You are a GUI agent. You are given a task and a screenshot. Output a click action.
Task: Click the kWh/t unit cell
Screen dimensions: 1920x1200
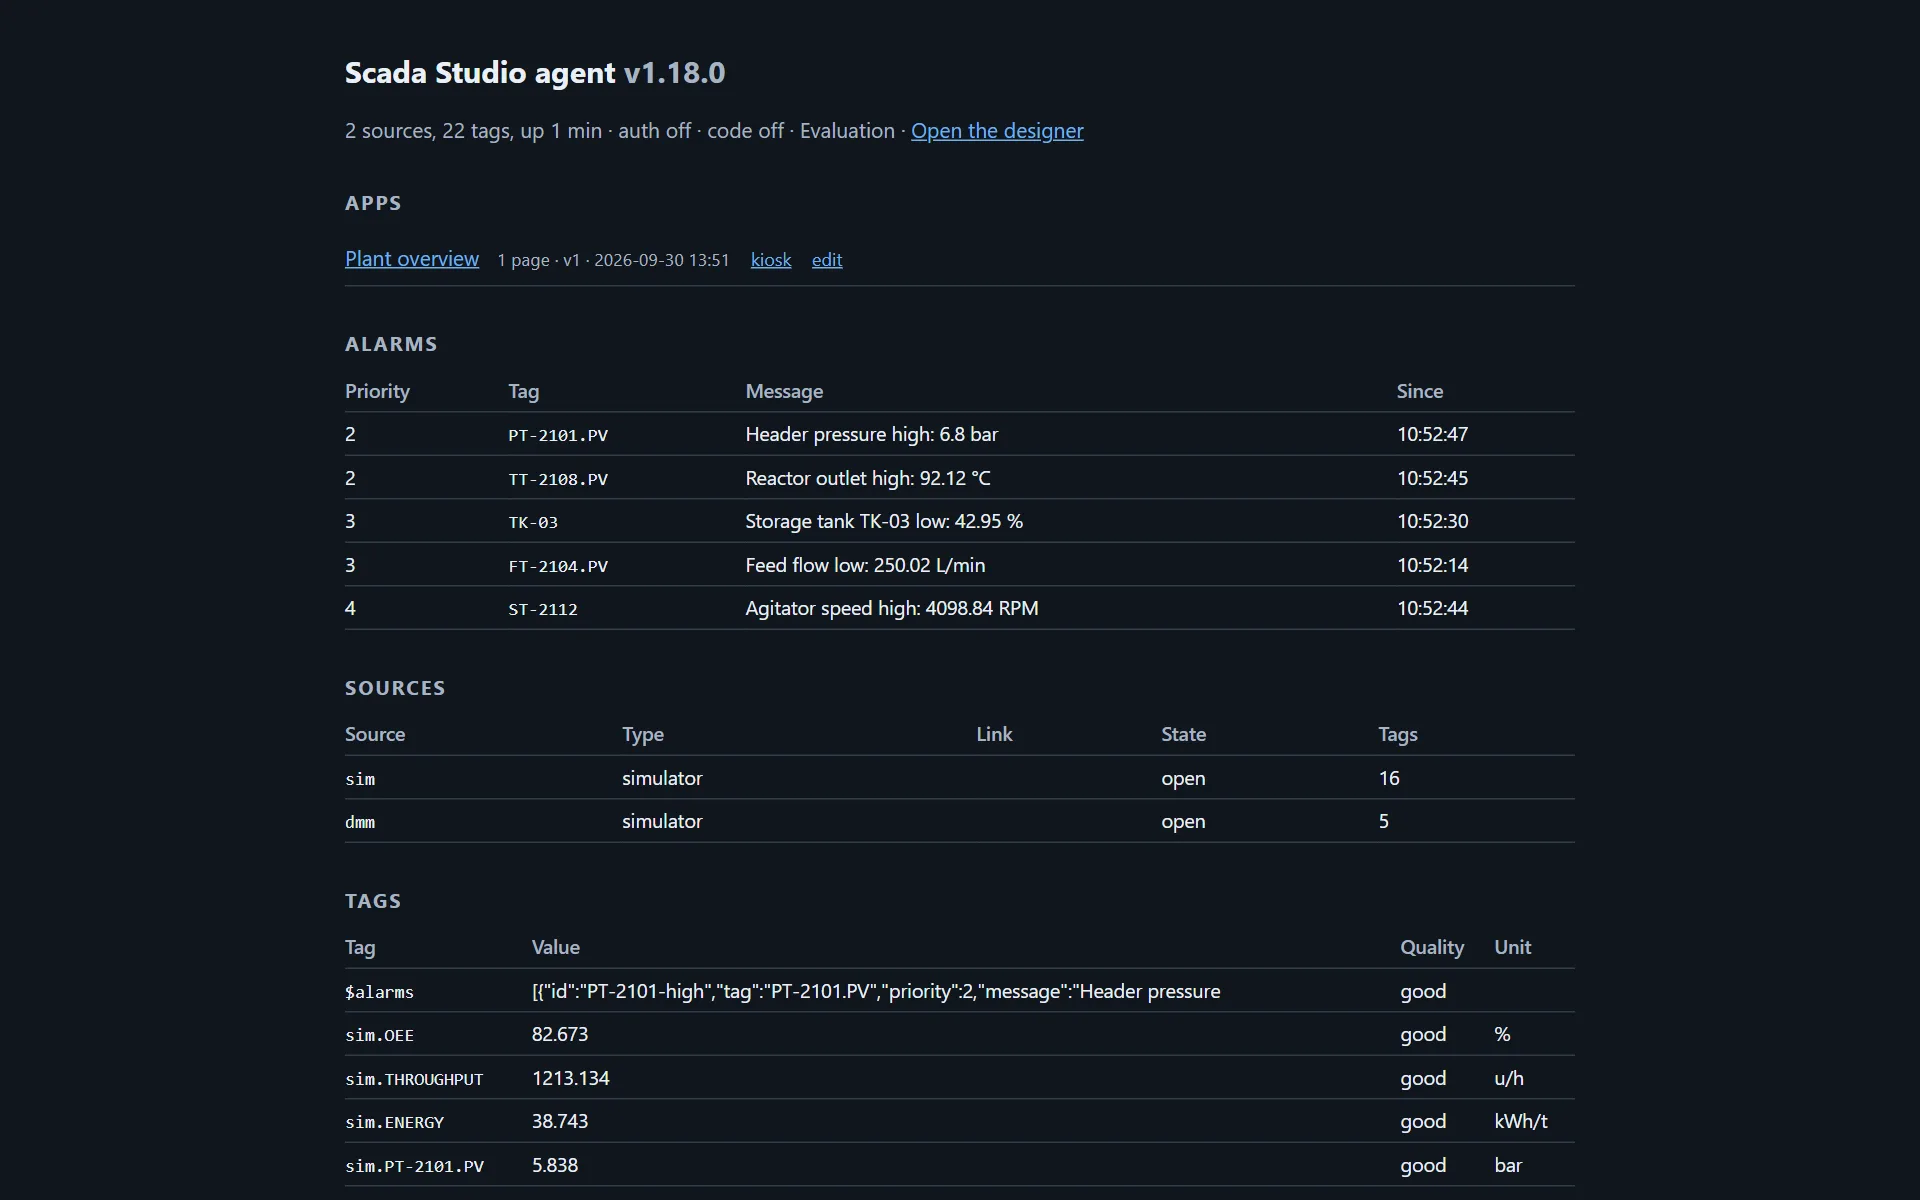coord(1520,1121)
